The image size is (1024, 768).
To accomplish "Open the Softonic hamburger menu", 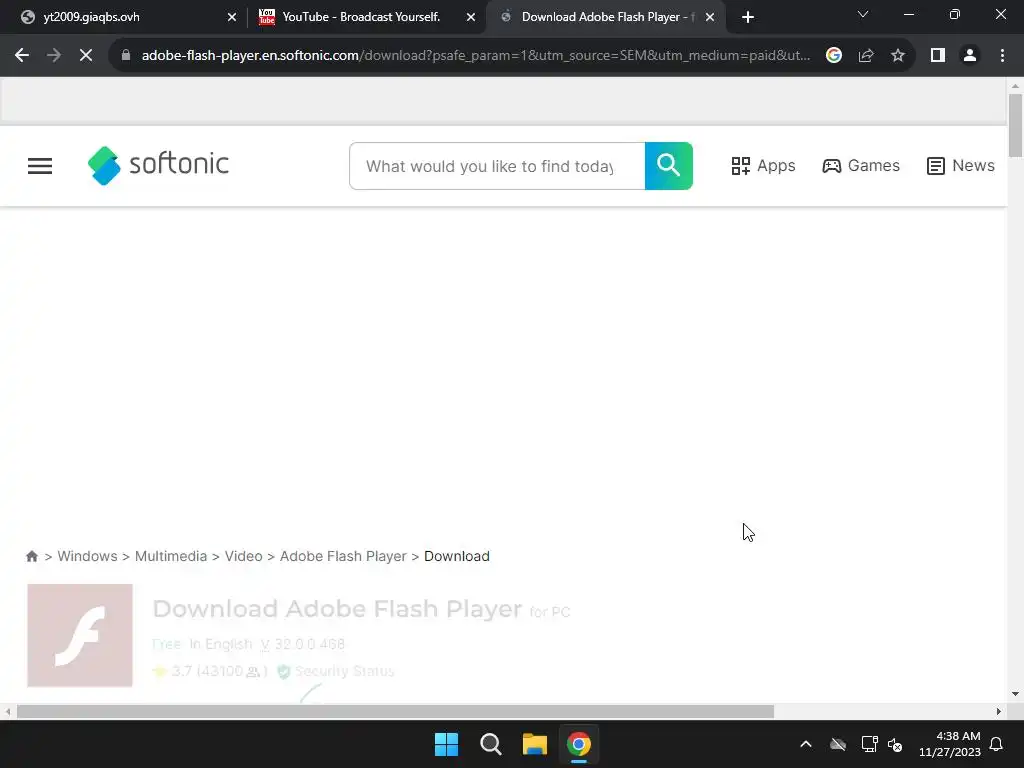I will 40,166.
